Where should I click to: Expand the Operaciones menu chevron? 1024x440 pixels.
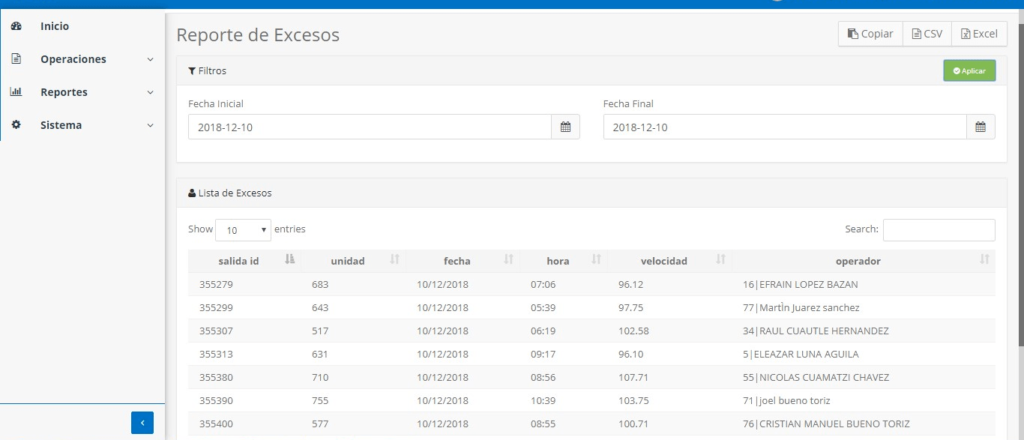coord(150,59)
